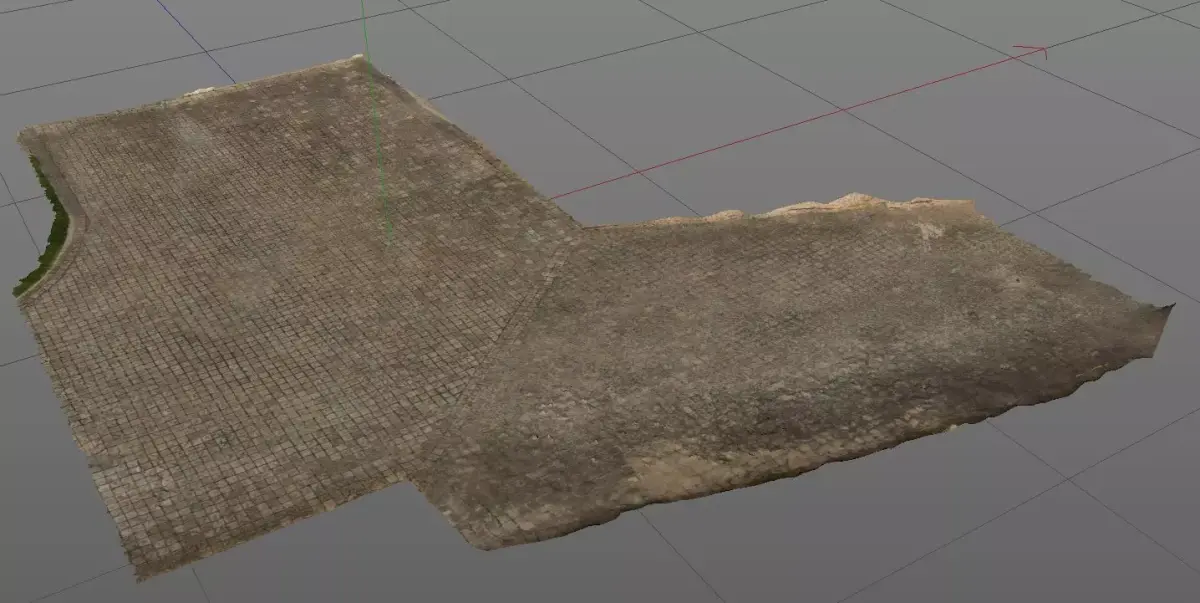Click the green grass patch on mesh edge
Image resolution: width=1200 pixels, height=603 pixels.
point(45,228)
